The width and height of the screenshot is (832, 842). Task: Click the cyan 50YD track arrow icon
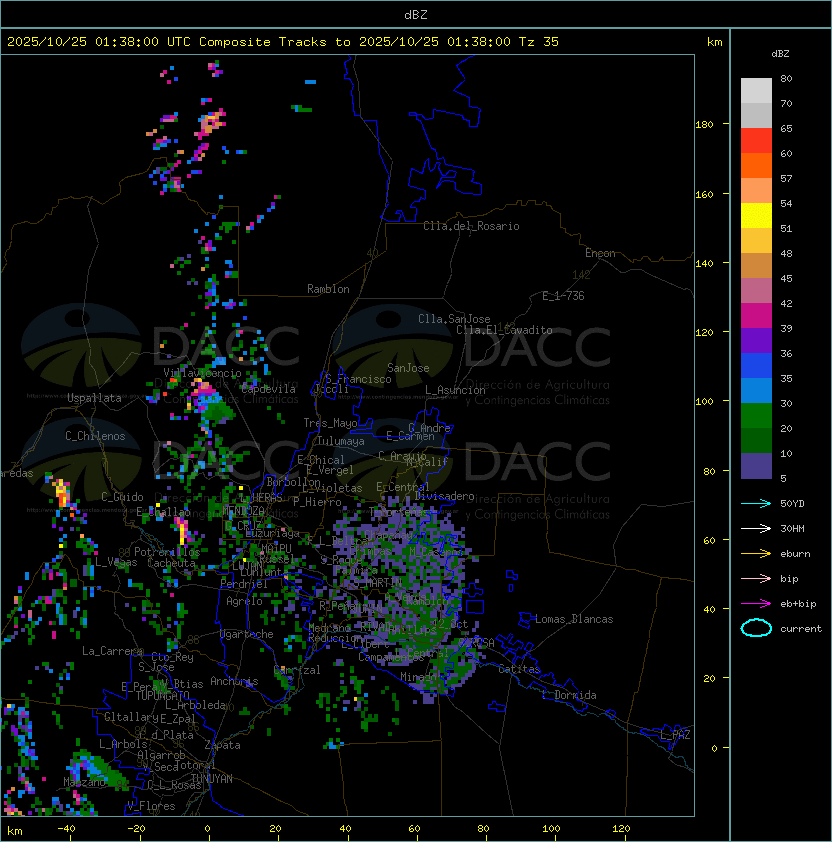pos(756,504)
